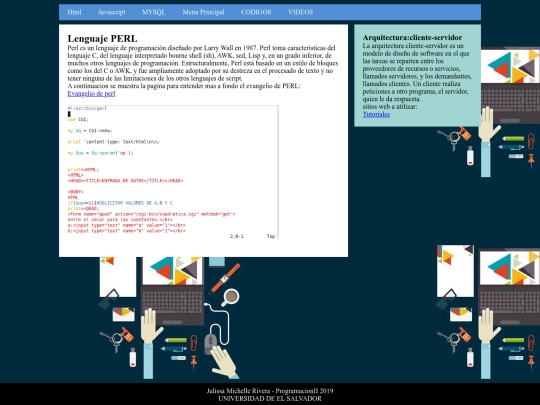Viewport: 540px width, 405px height.
Task: Click the line starting 'A continuacion se muestra'
Action: tap(184, 86)
